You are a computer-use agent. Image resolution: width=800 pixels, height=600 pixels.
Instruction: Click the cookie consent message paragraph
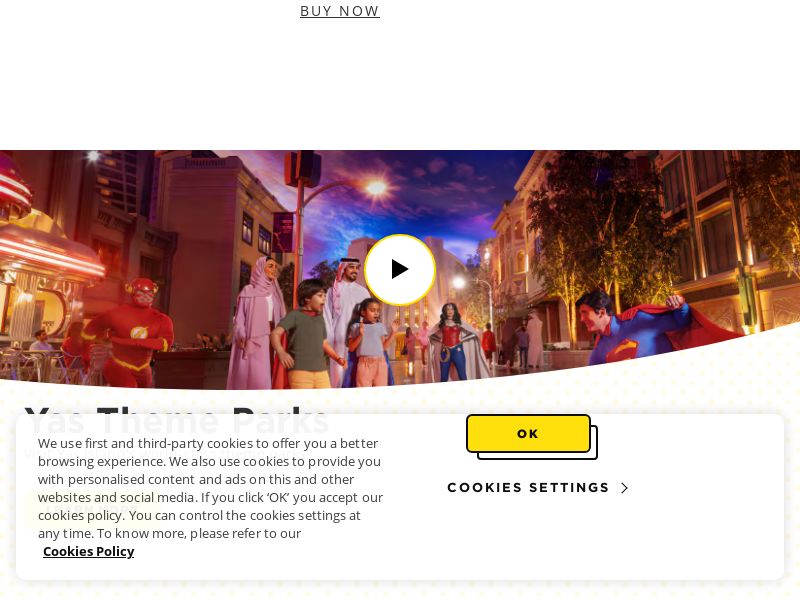click(210, 488)
